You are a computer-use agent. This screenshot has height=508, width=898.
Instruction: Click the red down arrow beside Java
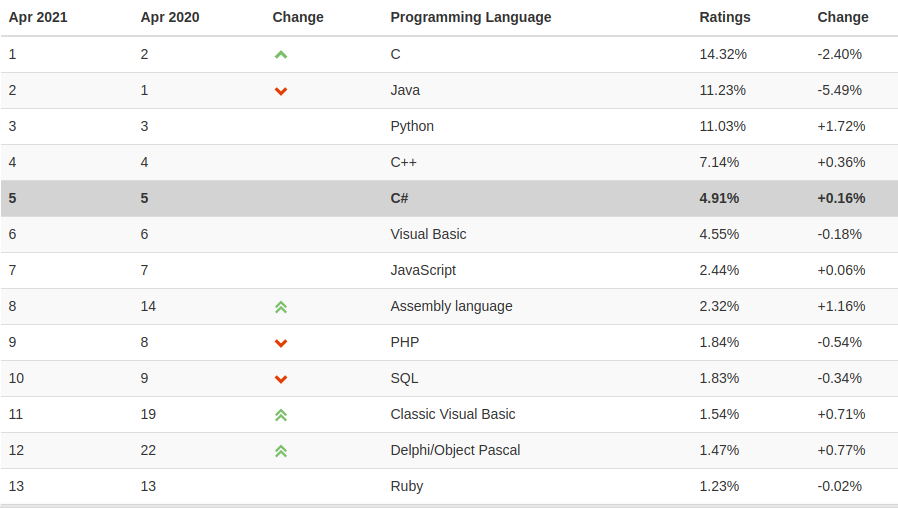click(281, 91)
